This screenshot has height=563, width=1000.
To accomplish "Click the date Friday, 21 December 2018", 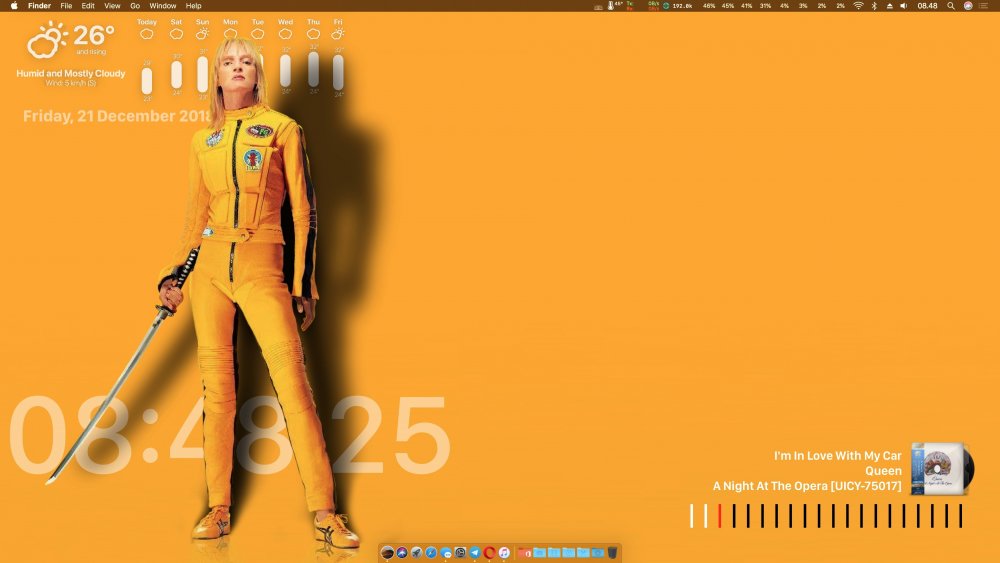I will coord(117,116).
